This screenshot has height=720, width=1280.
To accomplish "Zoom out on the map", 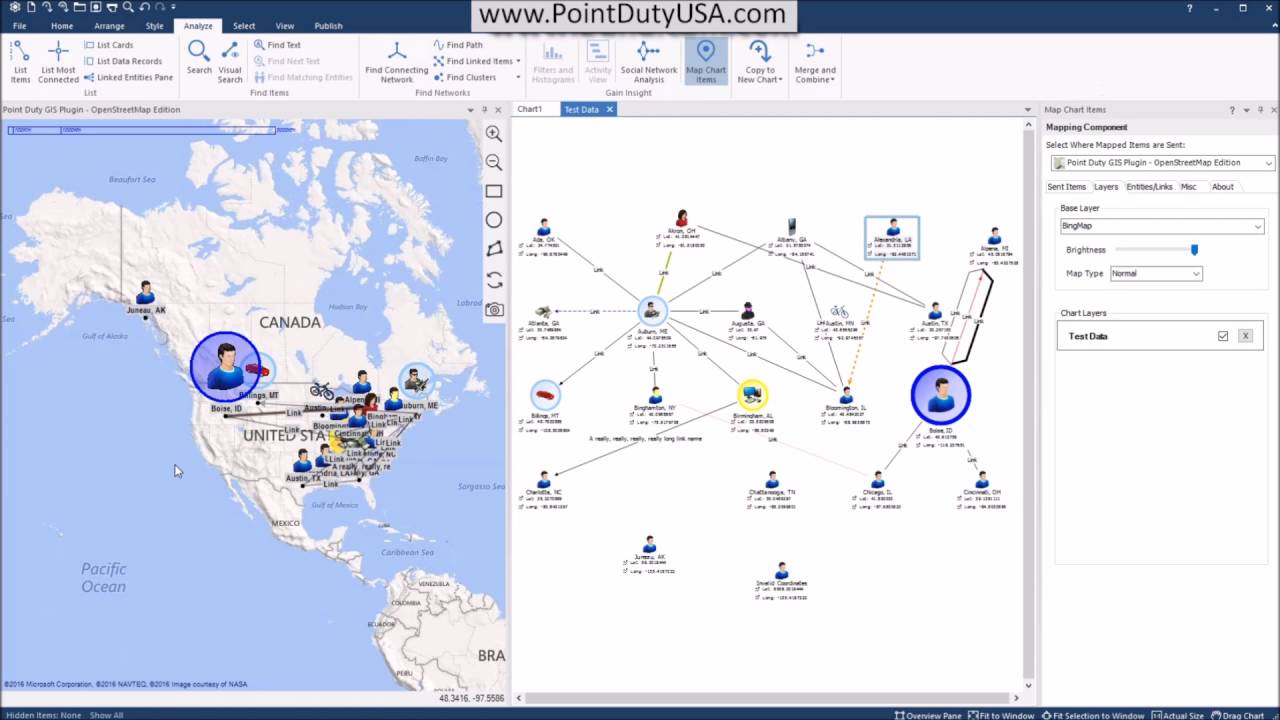I will coord(494,162).
